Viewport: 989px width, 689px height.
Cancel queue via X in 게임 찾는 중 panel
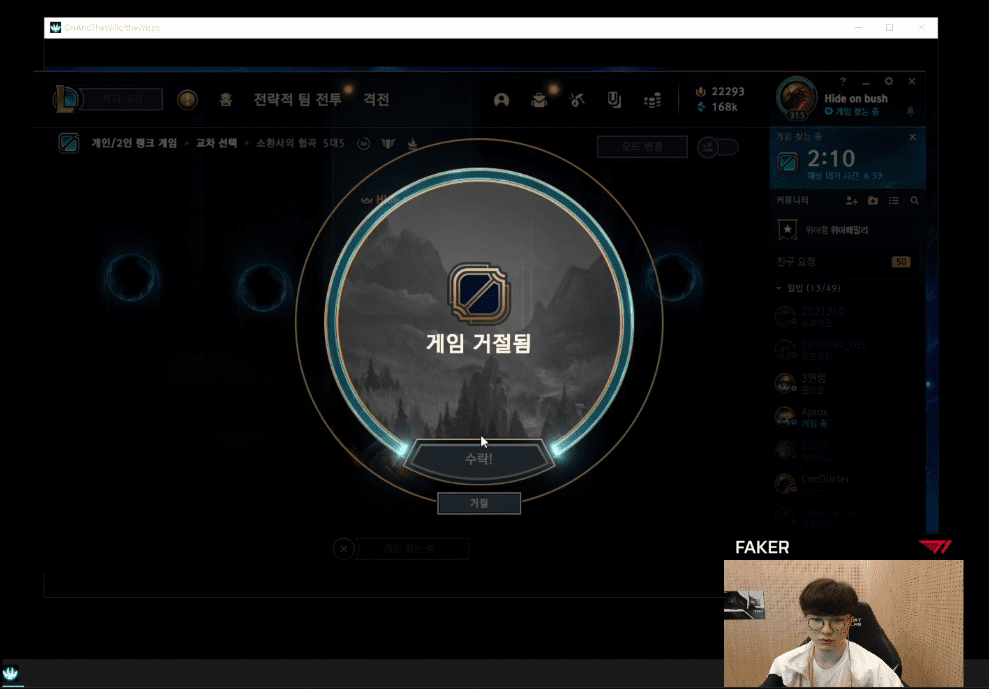[913, 137]
